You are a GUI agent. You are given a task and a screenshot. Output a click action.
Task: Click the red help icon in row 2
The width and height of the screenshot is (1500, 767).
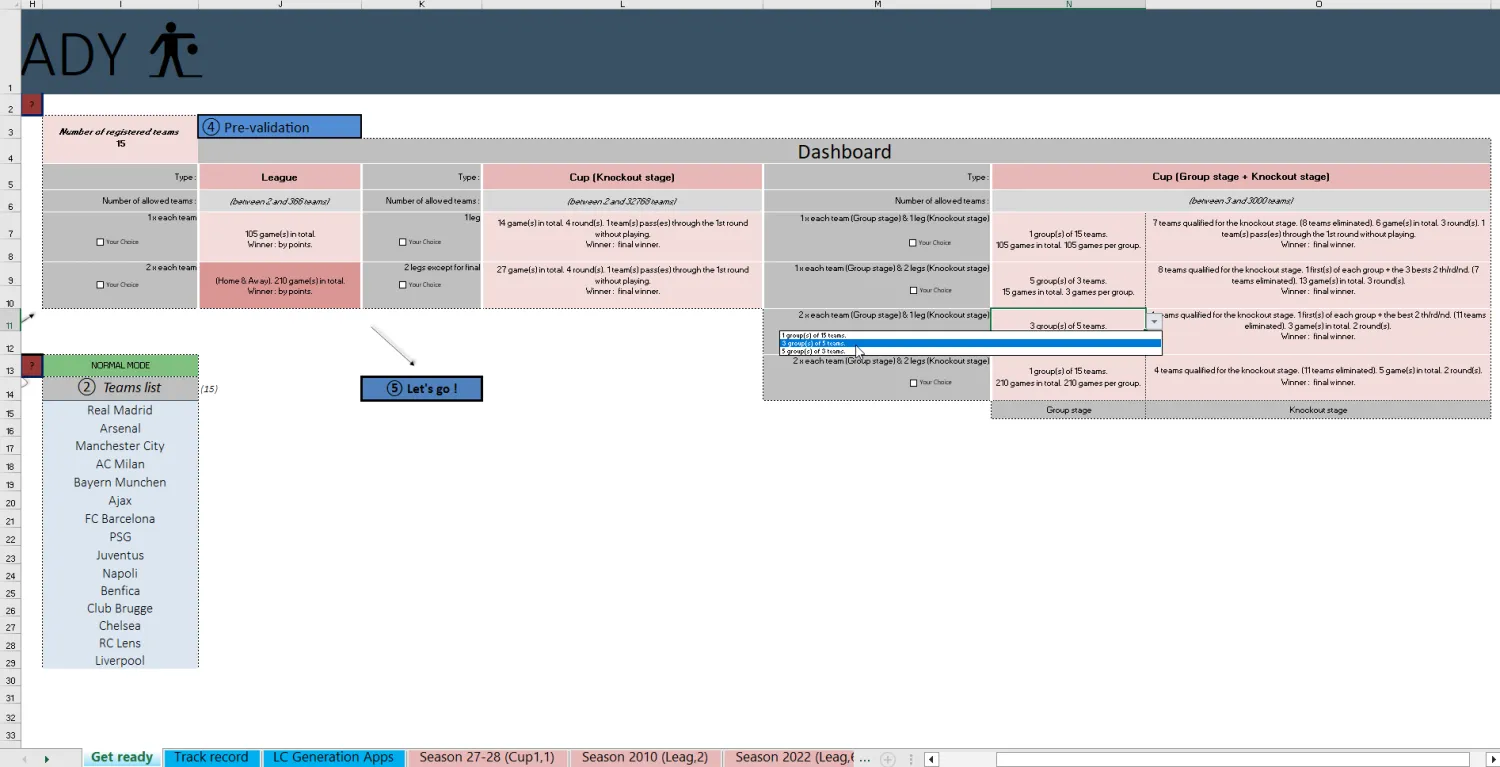(31, 105)
